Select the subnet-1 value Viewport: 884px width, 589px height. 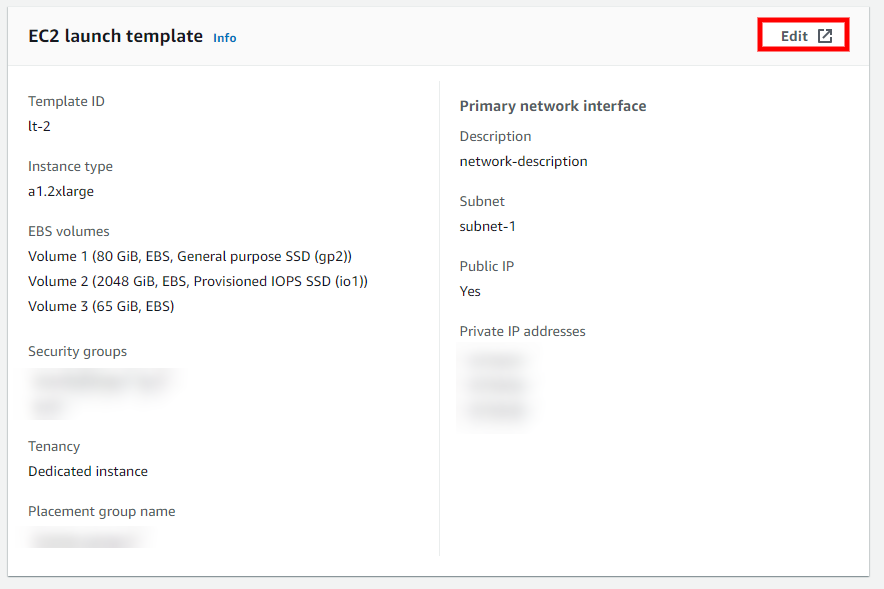(x=487, y=226)
